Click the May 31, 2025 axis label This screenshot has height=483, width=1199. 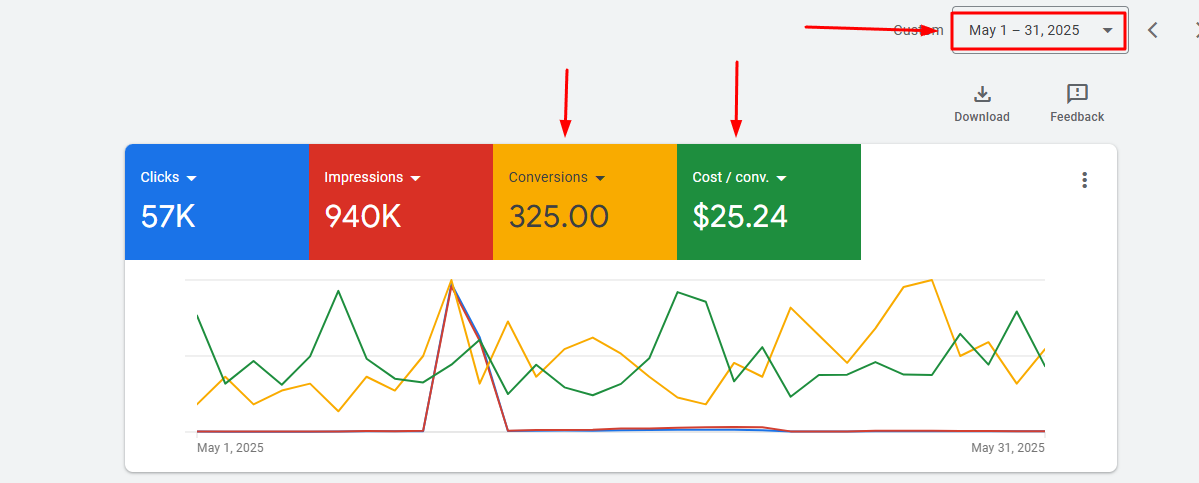coord(1008,448)
